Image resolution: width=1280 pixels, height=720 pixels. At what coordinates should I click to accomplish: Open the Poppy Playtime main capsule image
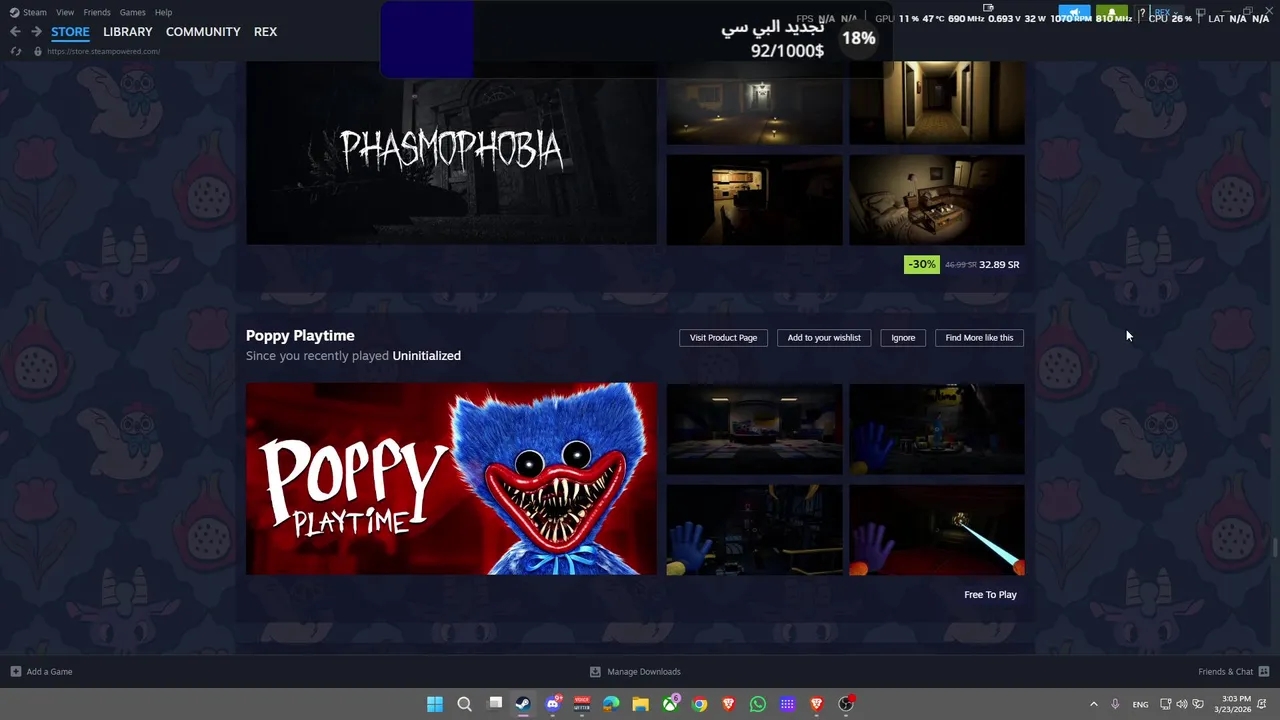(451, 479)
